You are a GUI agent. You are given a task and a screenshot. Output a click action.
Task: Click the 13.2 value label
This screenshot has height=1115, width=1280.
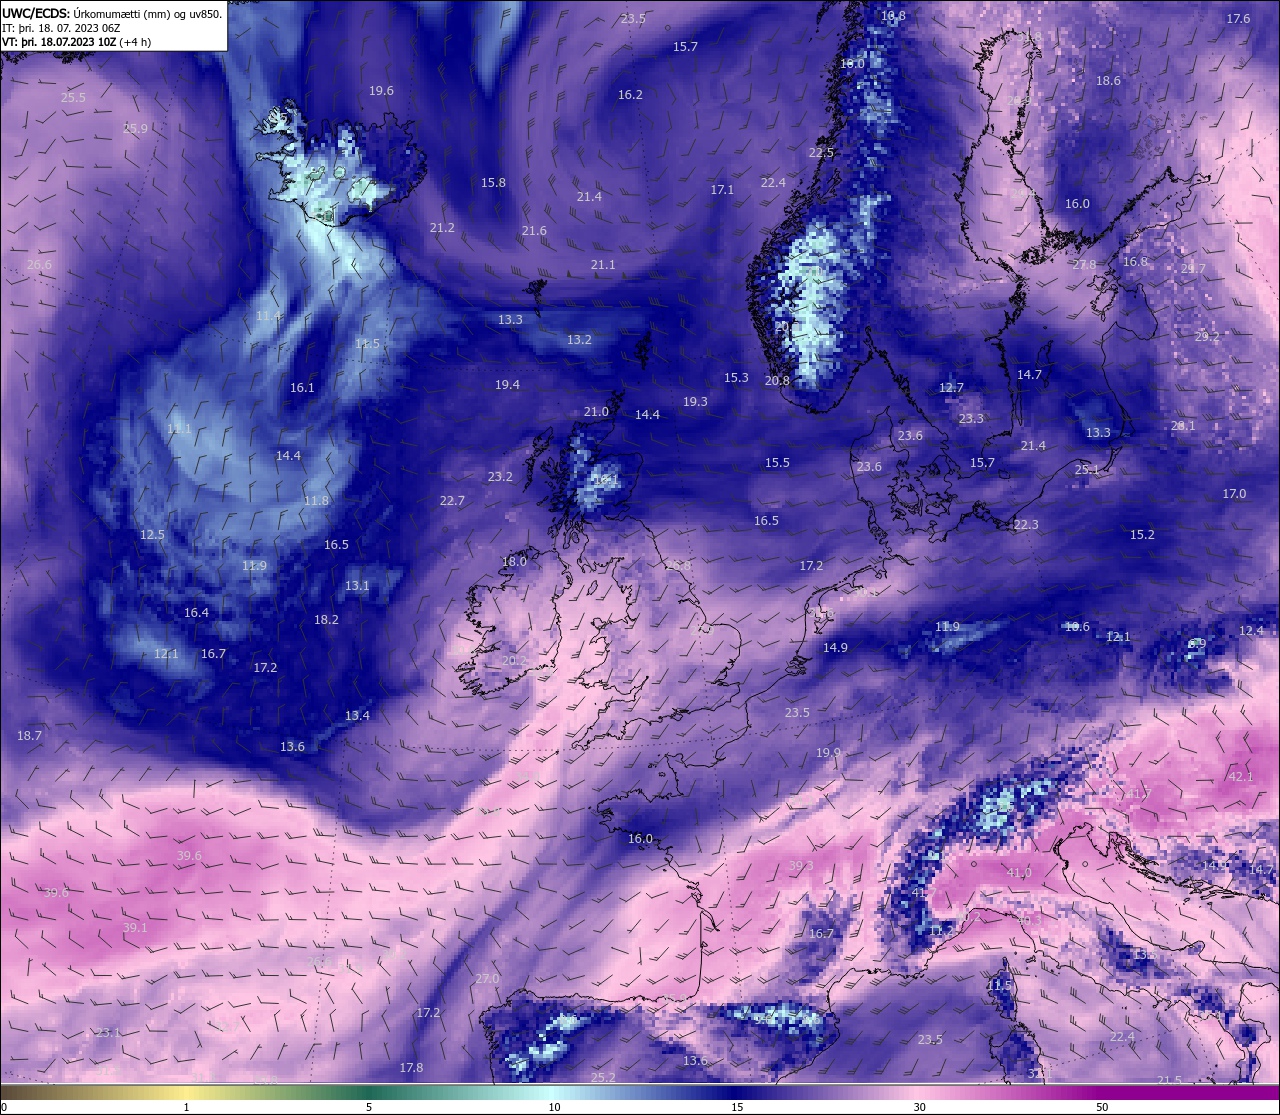click(x=579, y=340)
